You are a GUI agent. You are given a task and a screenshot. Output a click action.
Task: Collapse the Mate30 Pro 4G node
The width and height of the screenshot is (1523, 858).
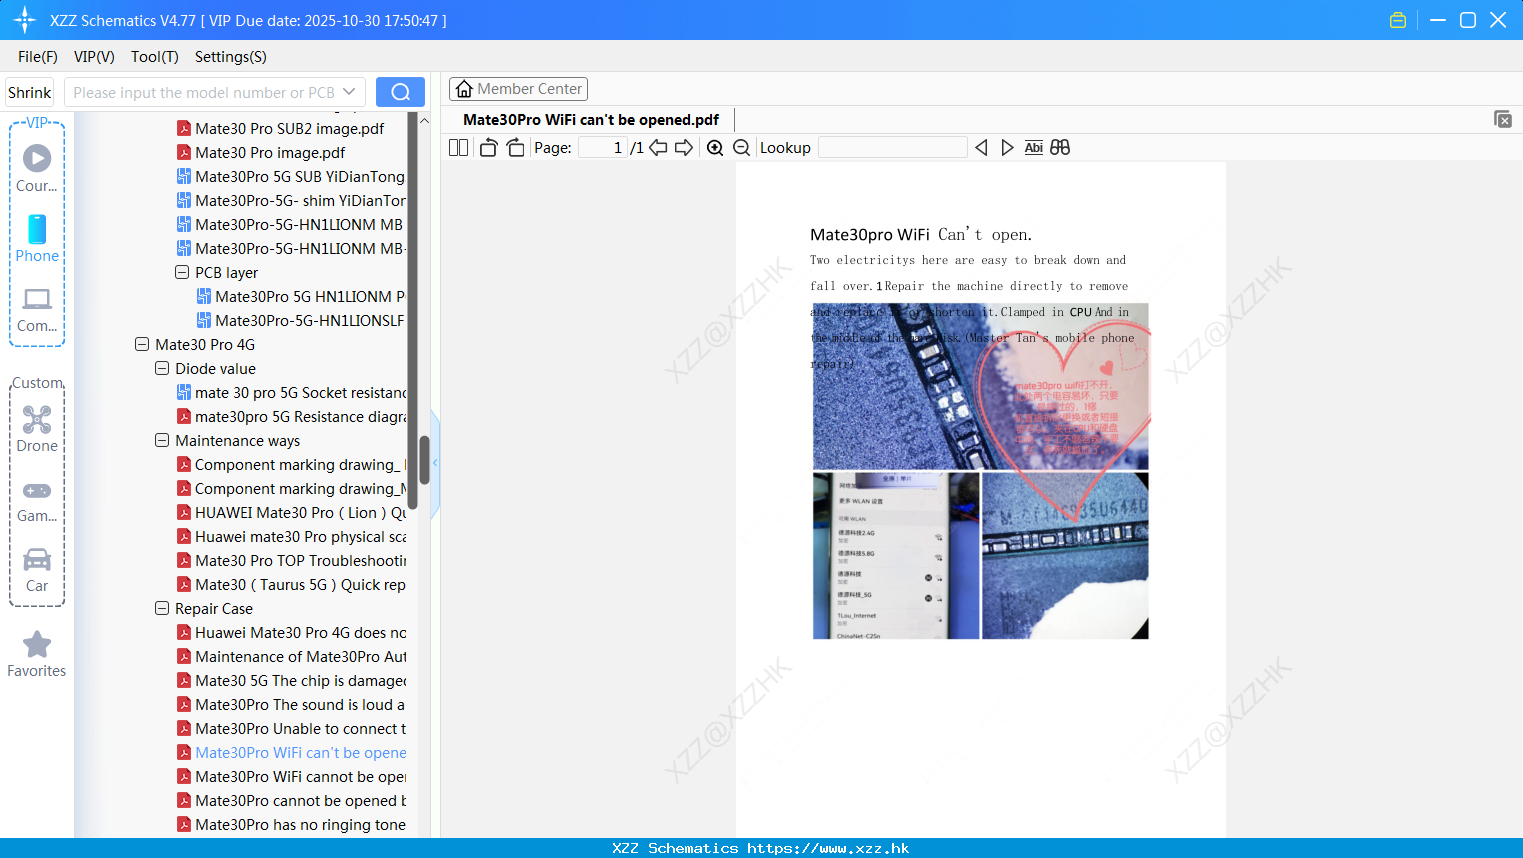(142, 344)
